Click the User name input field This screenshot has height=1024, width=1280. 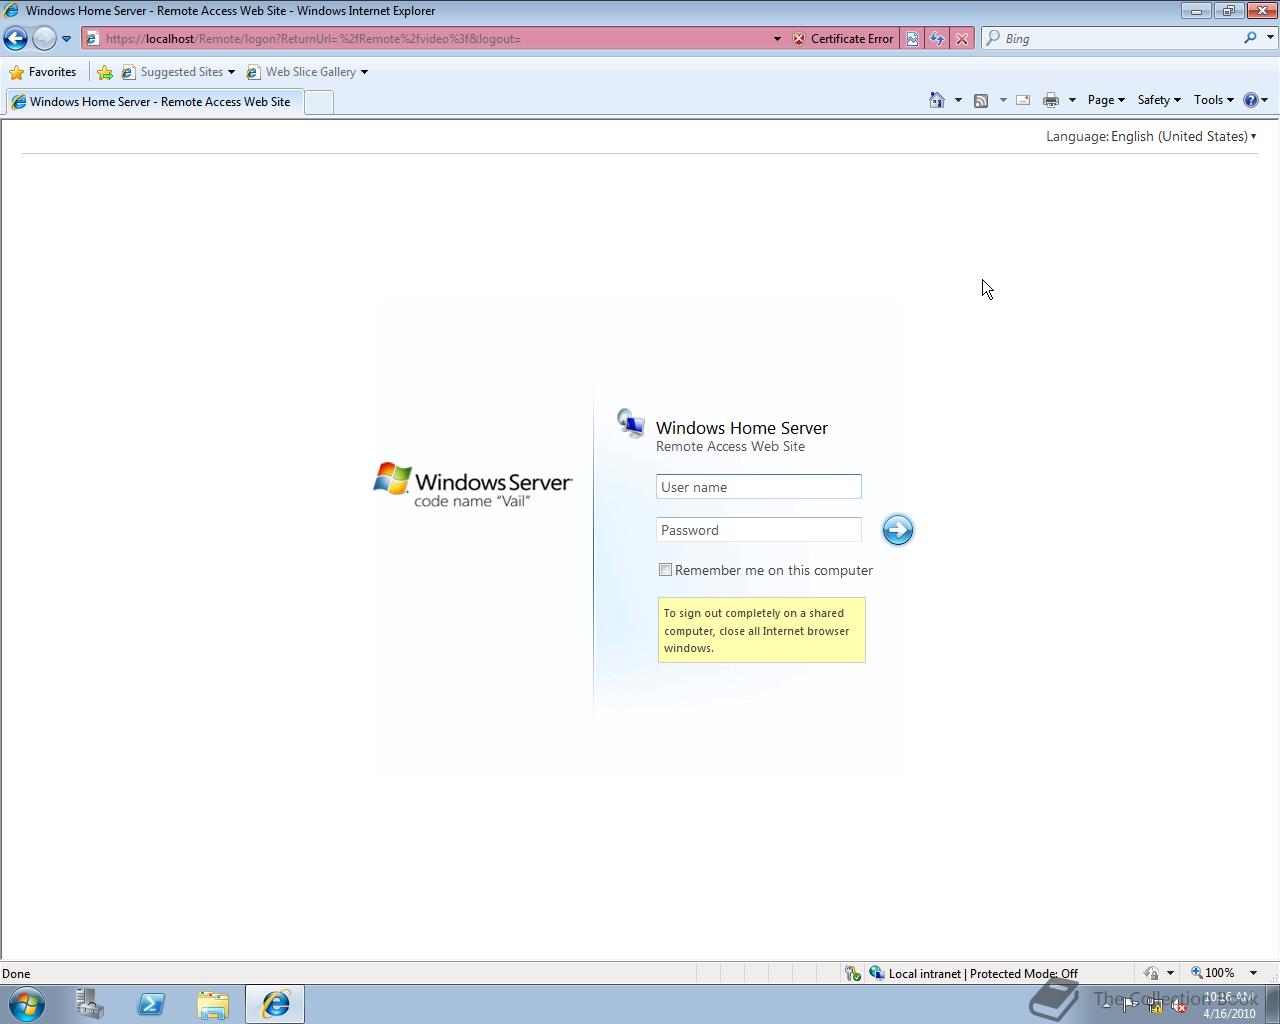(758, 487)
